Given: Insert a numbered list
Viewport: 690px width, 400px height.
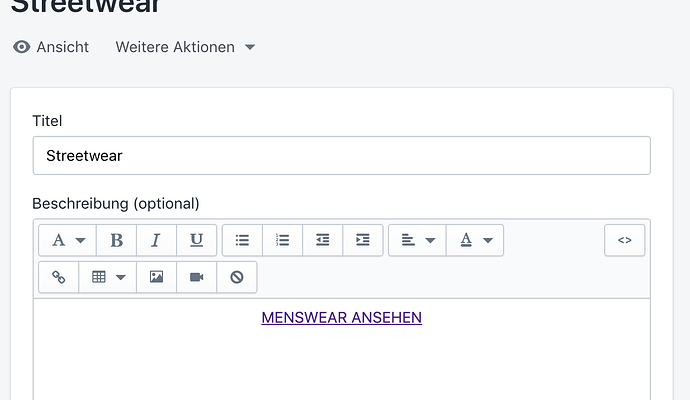Looking at the screenshot, I should [282, 240].
